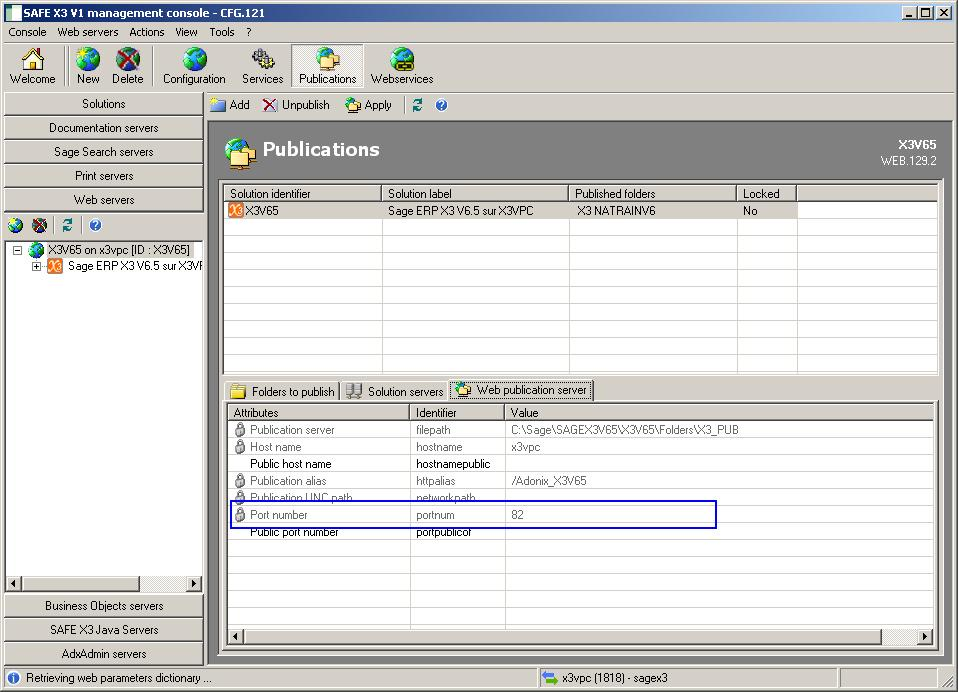The width and height of the screenshot is (958, 692).
Task: Click tree panel scroll left arrow
Action: [x=13, y=583]
